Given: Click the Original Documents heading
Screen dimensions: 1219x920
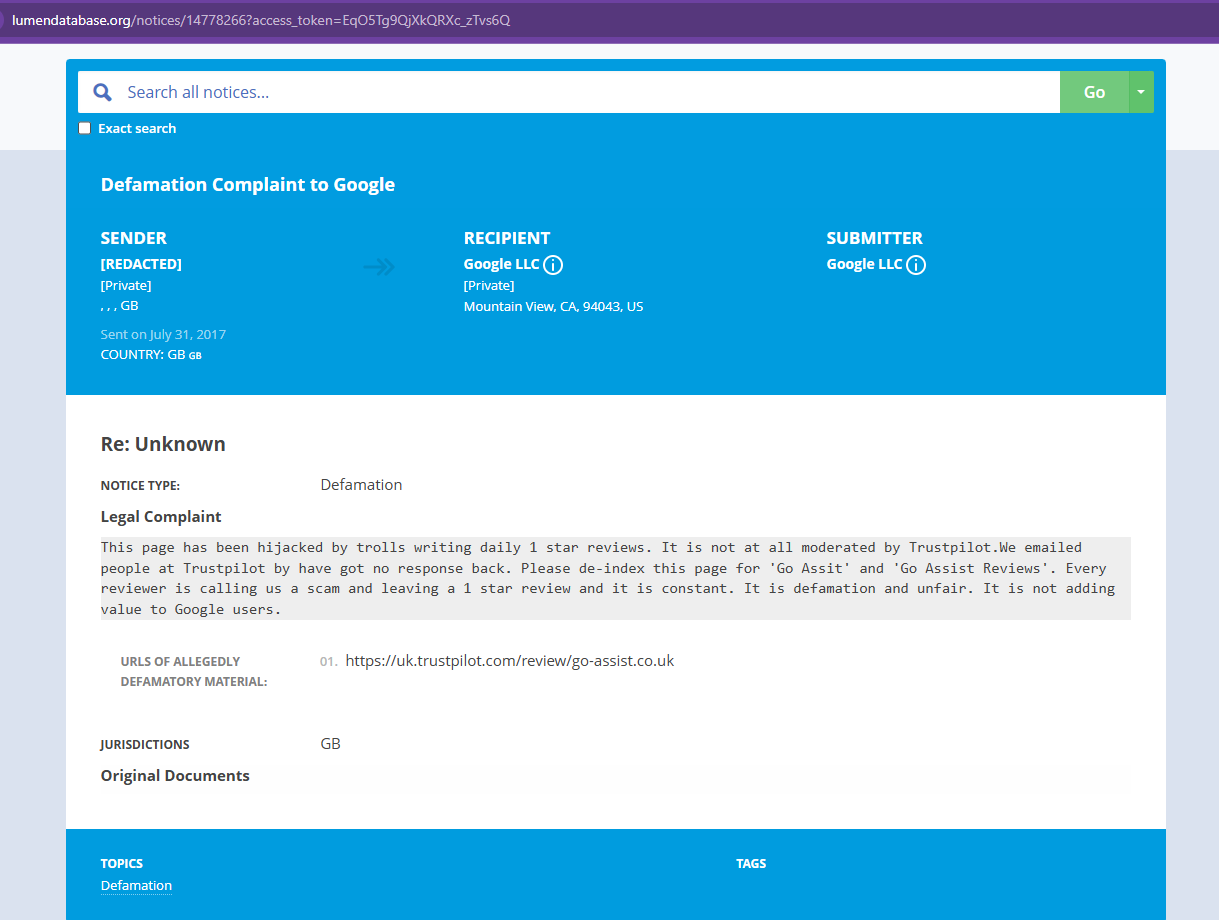Looking at the screenshot, I should coord(175,776).
